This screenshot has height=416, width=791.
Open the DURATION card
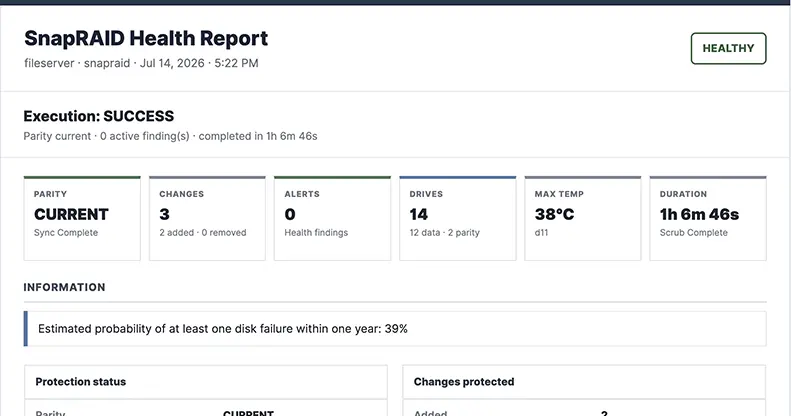[708, 218]
